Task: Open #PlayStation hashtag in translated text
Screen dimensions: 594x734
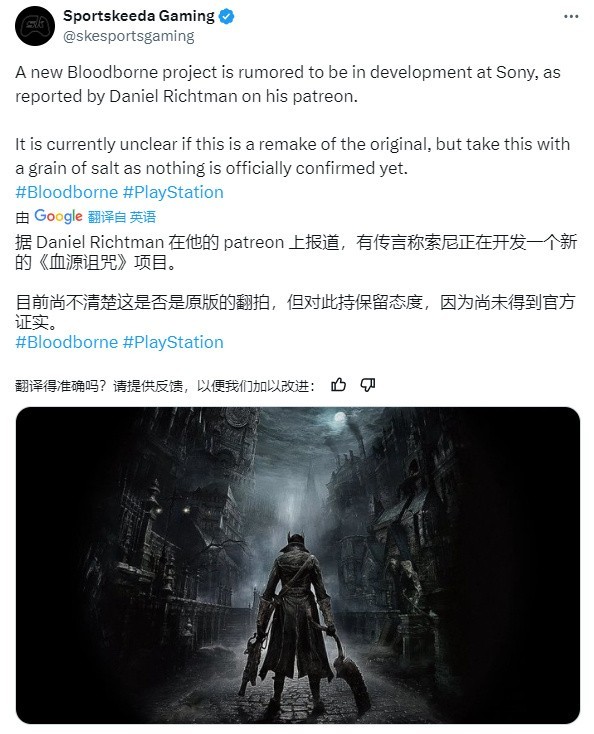Action: click(x=173, y=342)
